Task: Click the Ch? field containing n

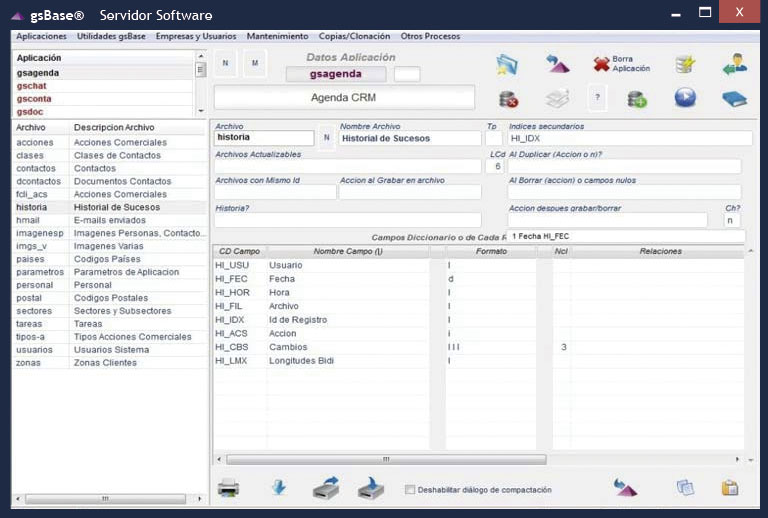Action: pyautogui.click(x=731, y=220)
